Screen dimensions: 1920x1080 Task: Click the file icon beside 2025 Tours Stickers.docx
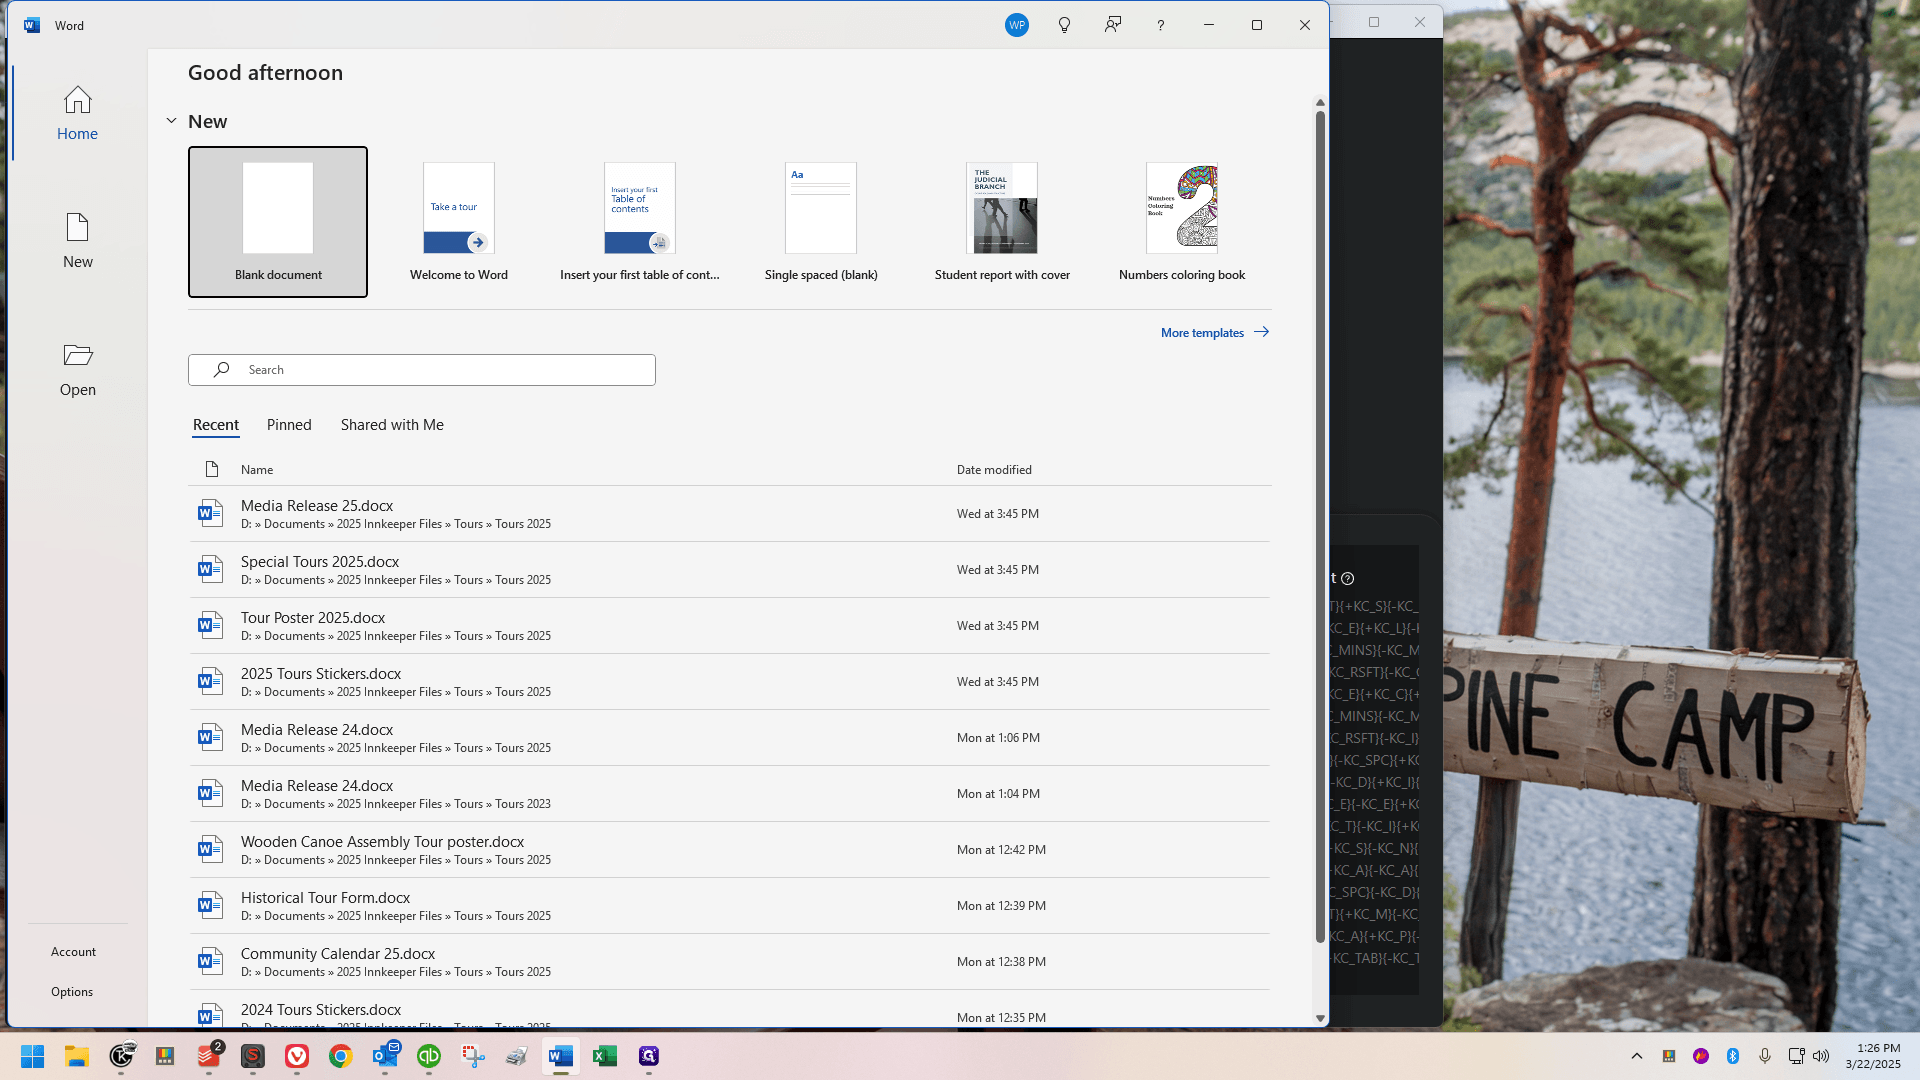coord(210,682)
